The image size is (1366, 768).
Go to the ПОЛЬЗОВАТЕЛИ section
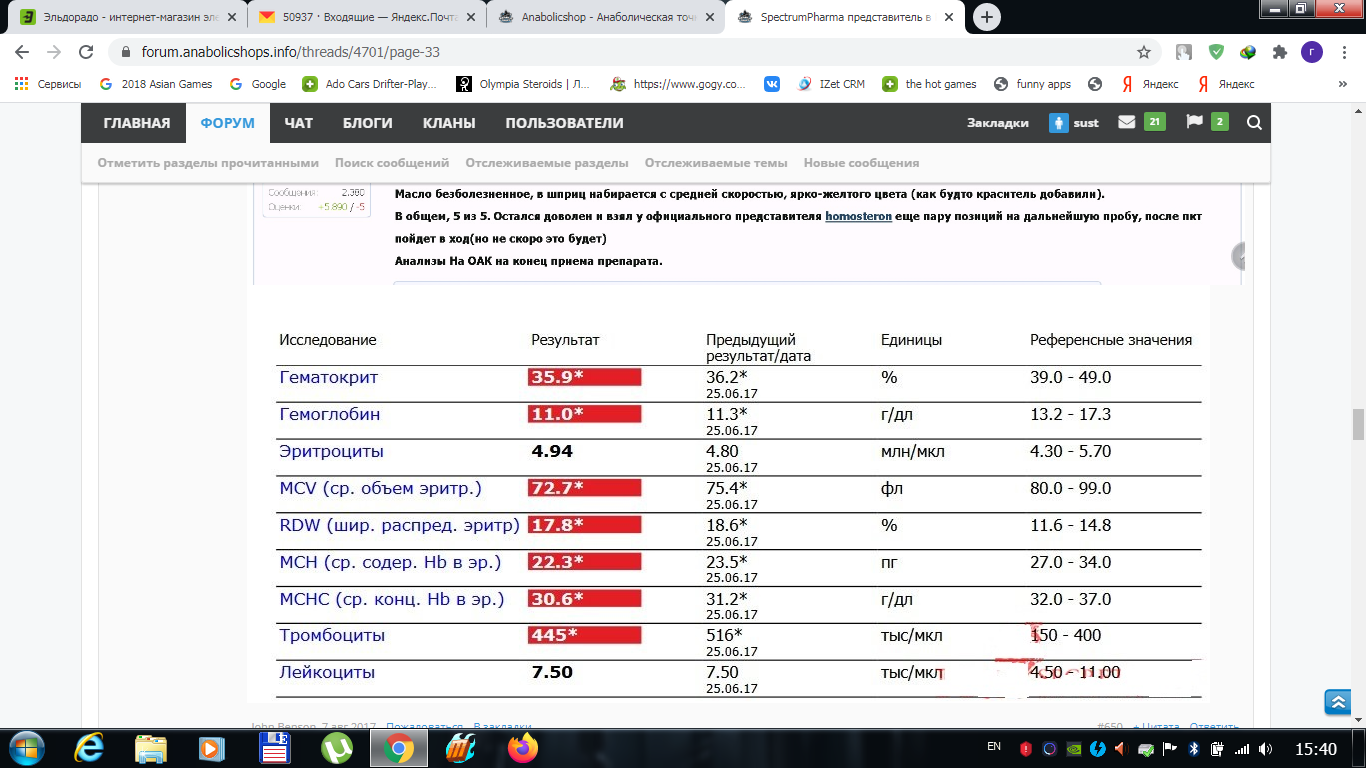point(564,123)
